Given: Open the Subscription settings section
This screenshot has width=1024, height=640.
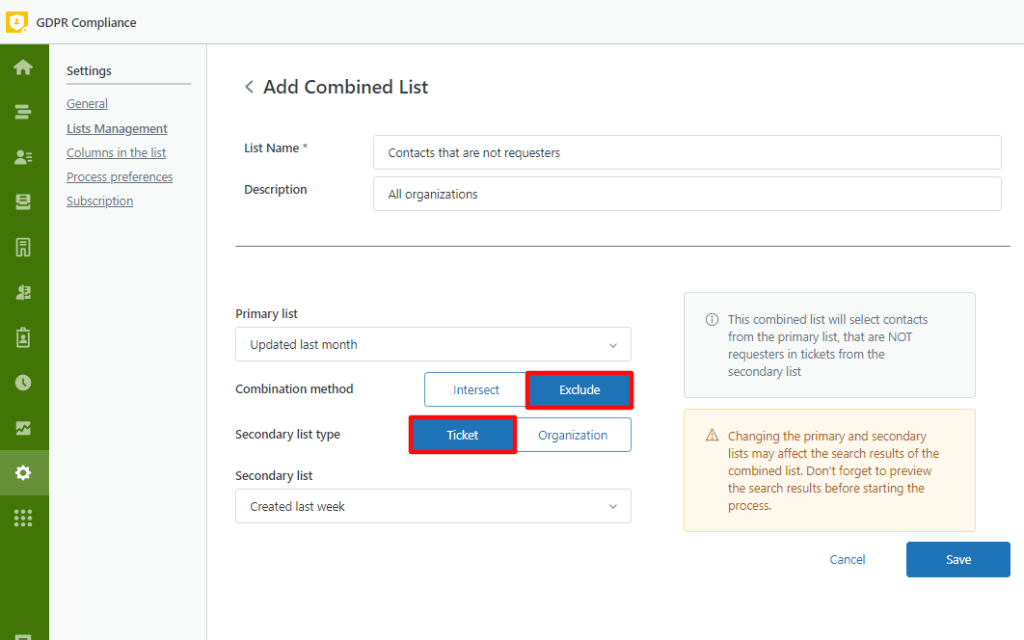Looking at the screenshot, I should coord(99,200).
